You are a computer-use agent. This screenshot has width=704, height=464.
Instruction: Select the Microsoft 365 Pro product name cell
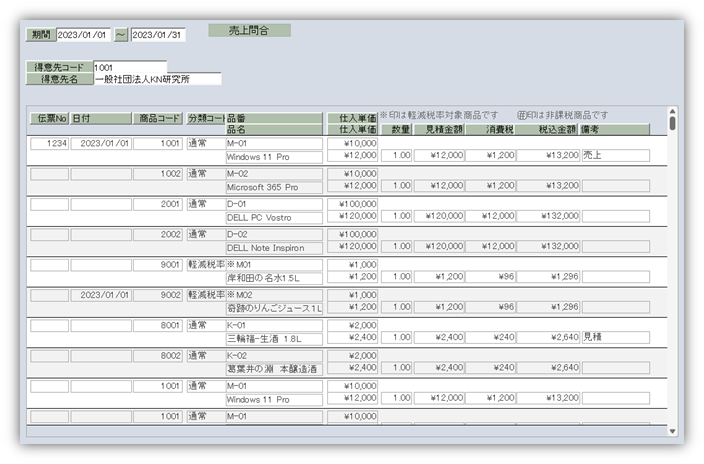(273, 186)
